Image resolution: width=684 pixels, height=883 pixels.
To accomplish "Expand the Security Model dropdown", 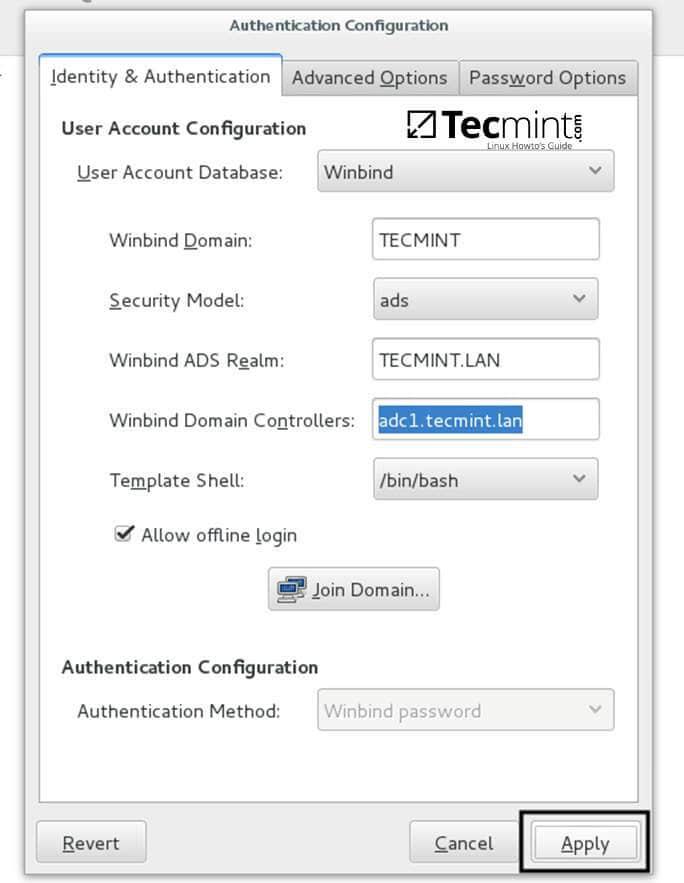I will (x=485, y=299).
